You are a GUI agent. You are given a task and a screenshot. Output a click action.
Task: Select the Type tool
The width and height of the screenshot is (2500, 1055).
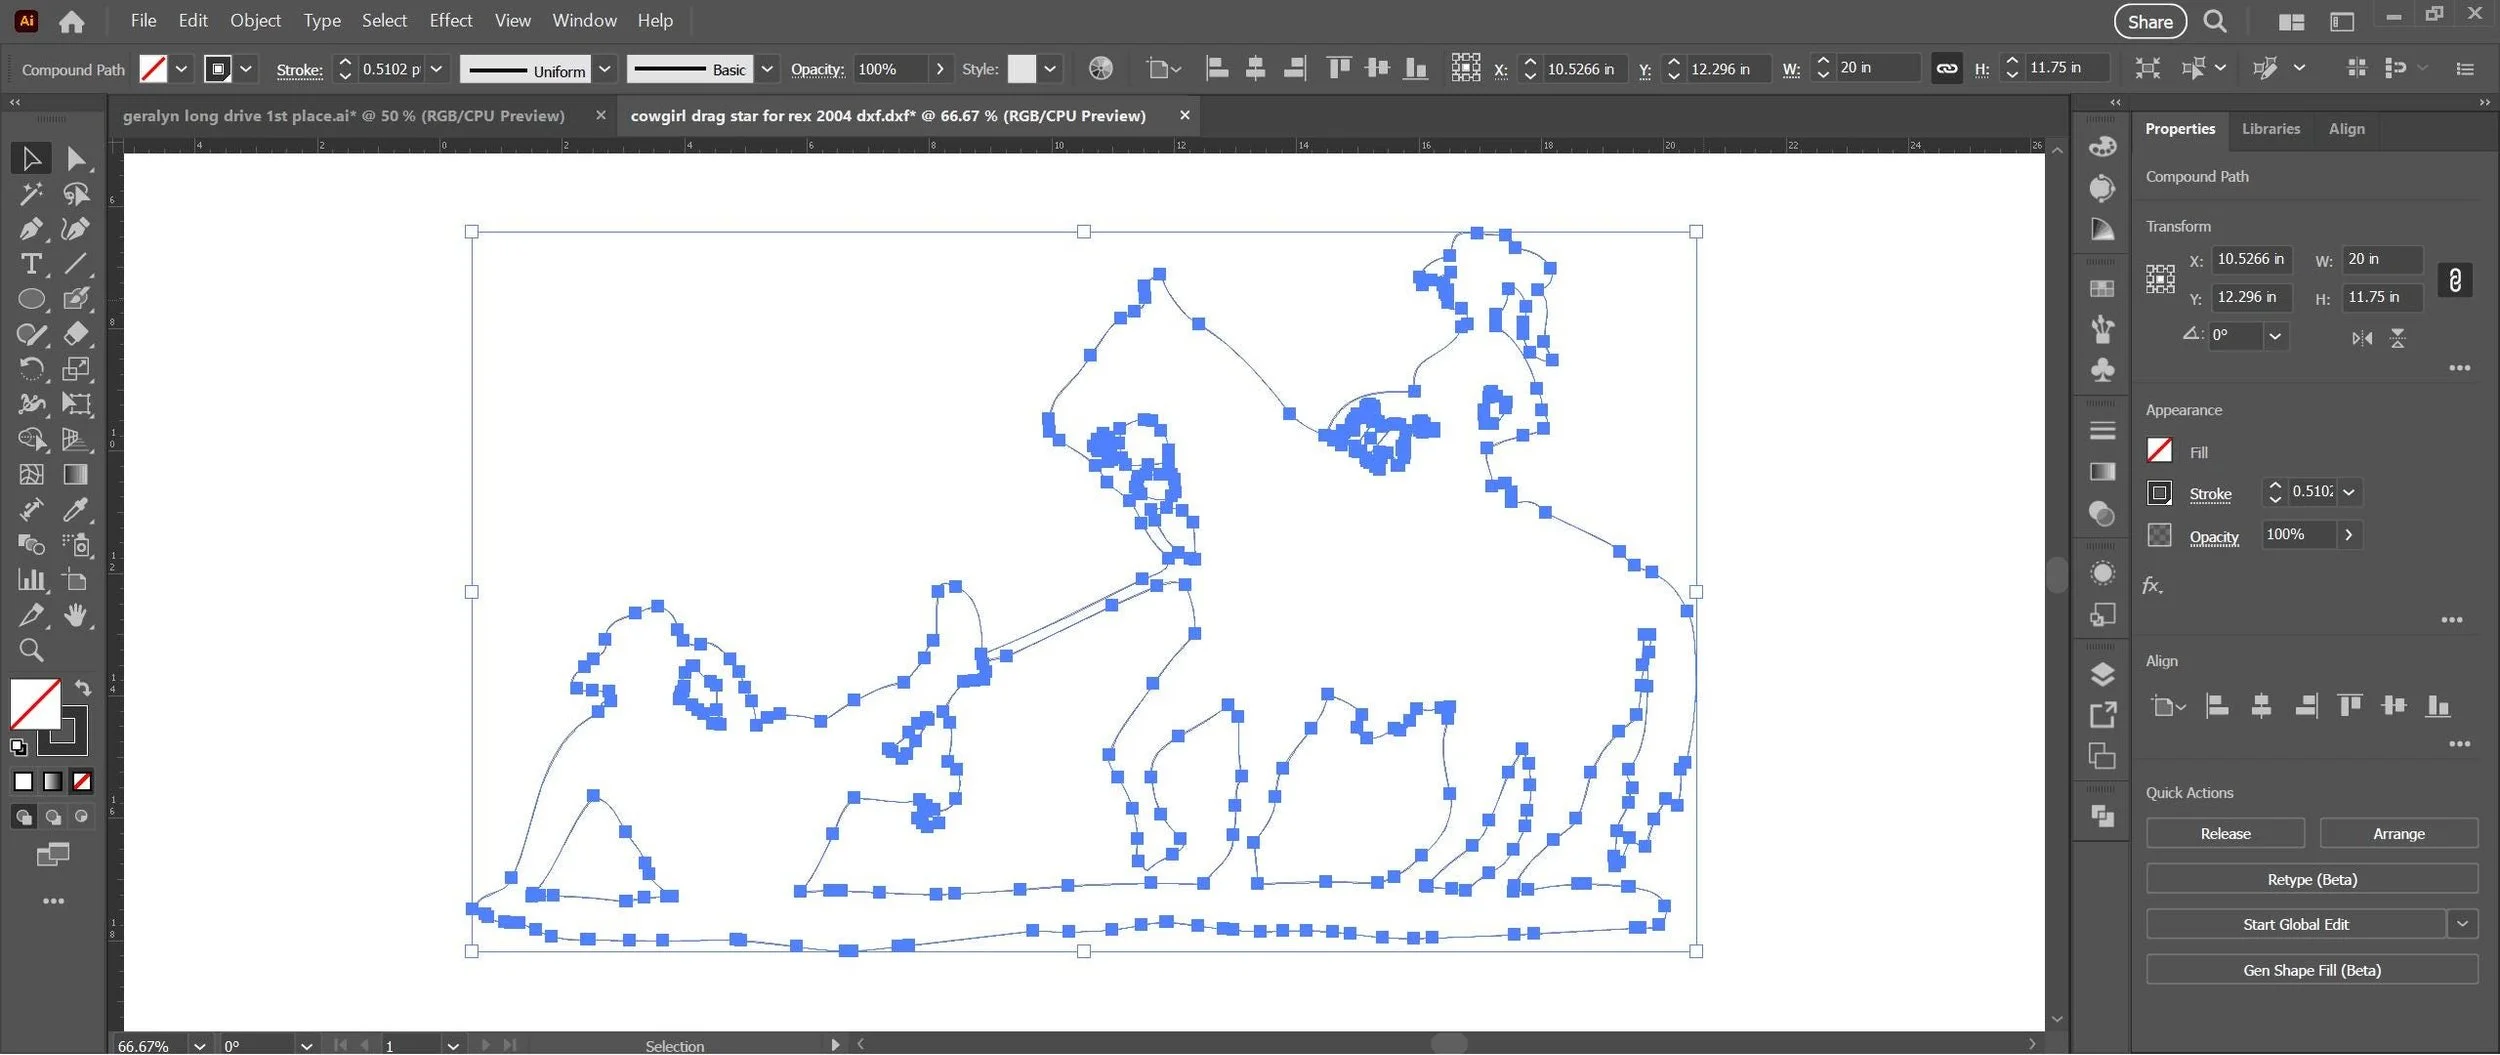[31, 264]
